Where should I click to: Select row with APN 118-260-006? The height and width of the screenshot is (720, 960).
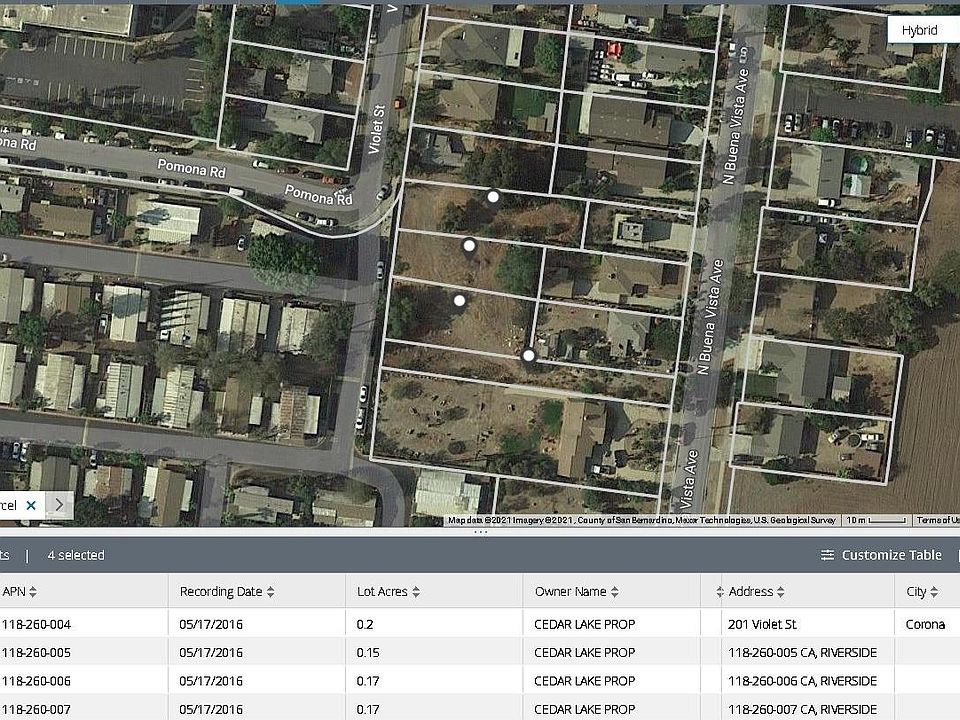[480, 680]
